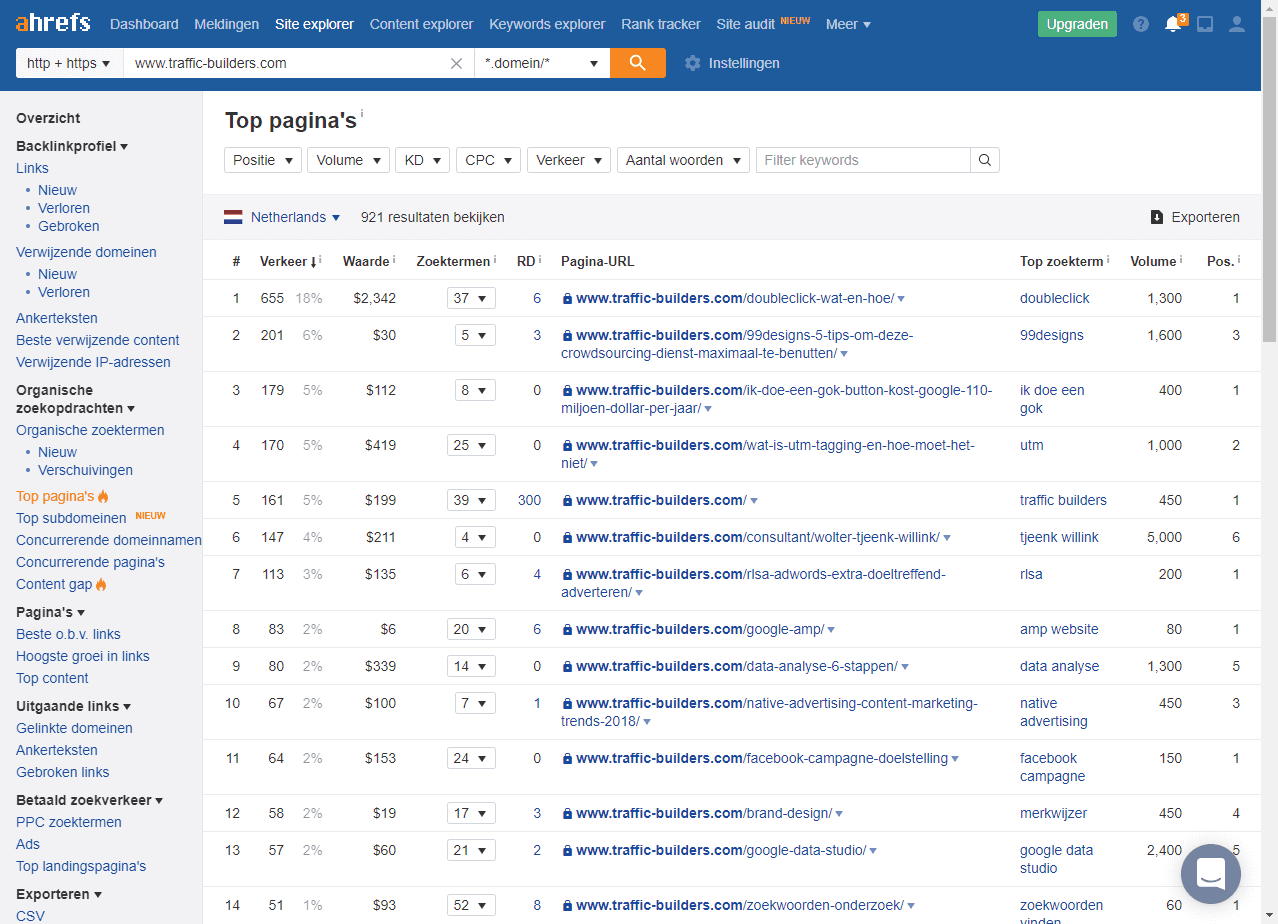The width and height of the screenshot is (1278, 924).
Task: Expand the 37 zoektermen dropdown in row 1
Action: [x=471, y=298]
